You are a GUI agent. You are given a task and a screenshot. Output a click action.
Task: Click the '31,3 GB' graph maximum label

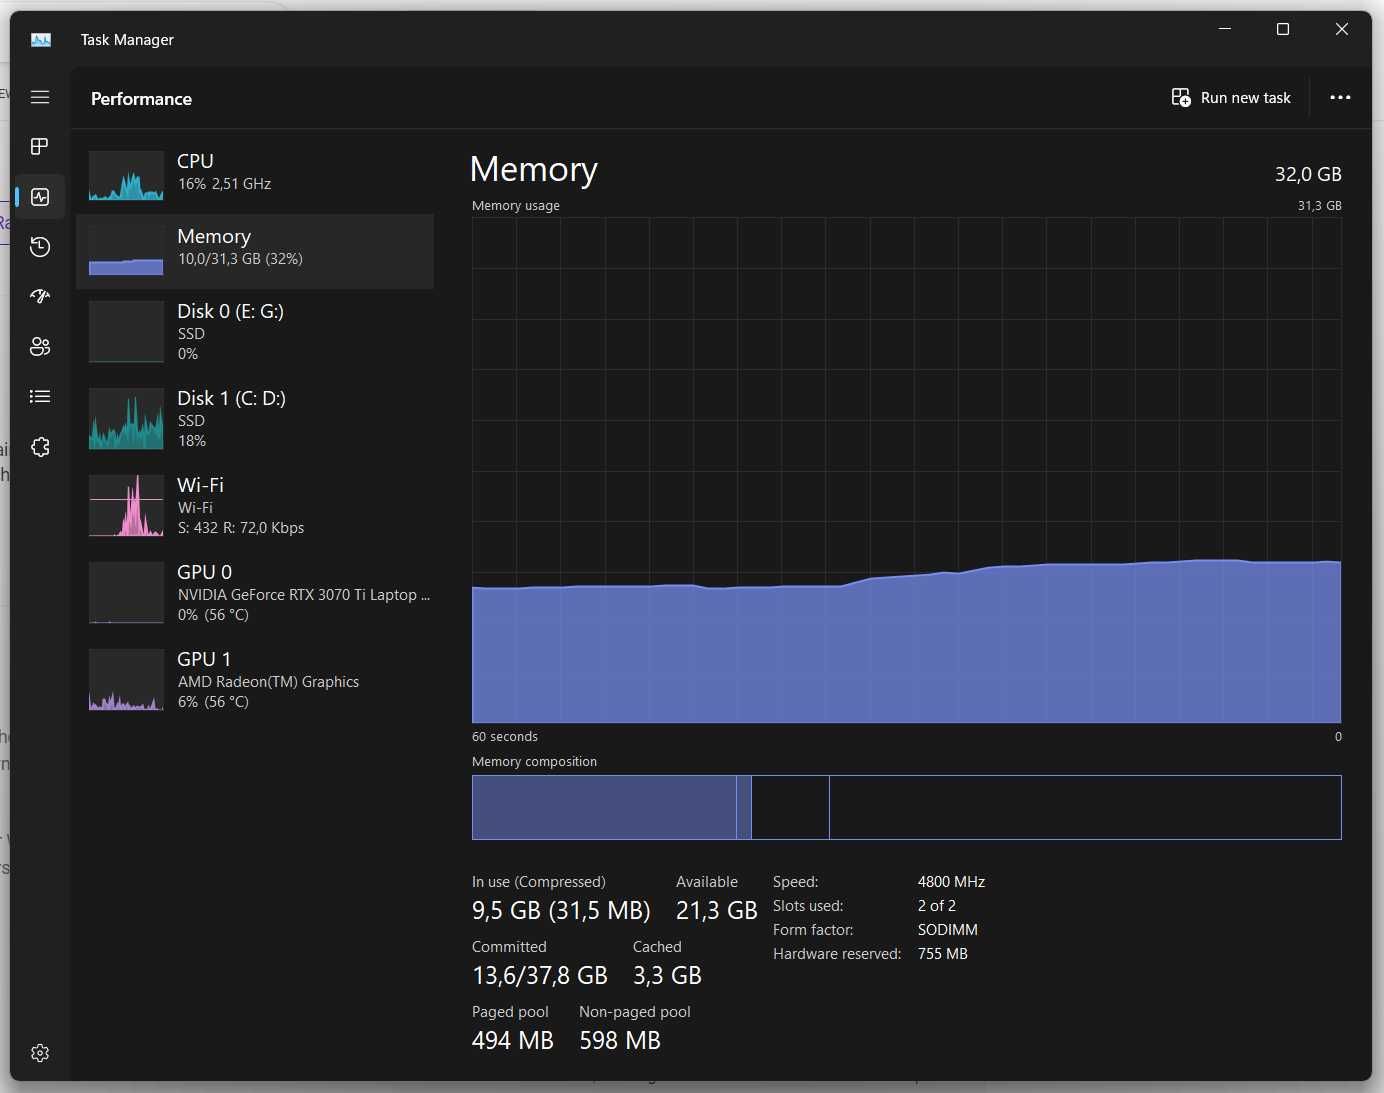pos(1320,205)
